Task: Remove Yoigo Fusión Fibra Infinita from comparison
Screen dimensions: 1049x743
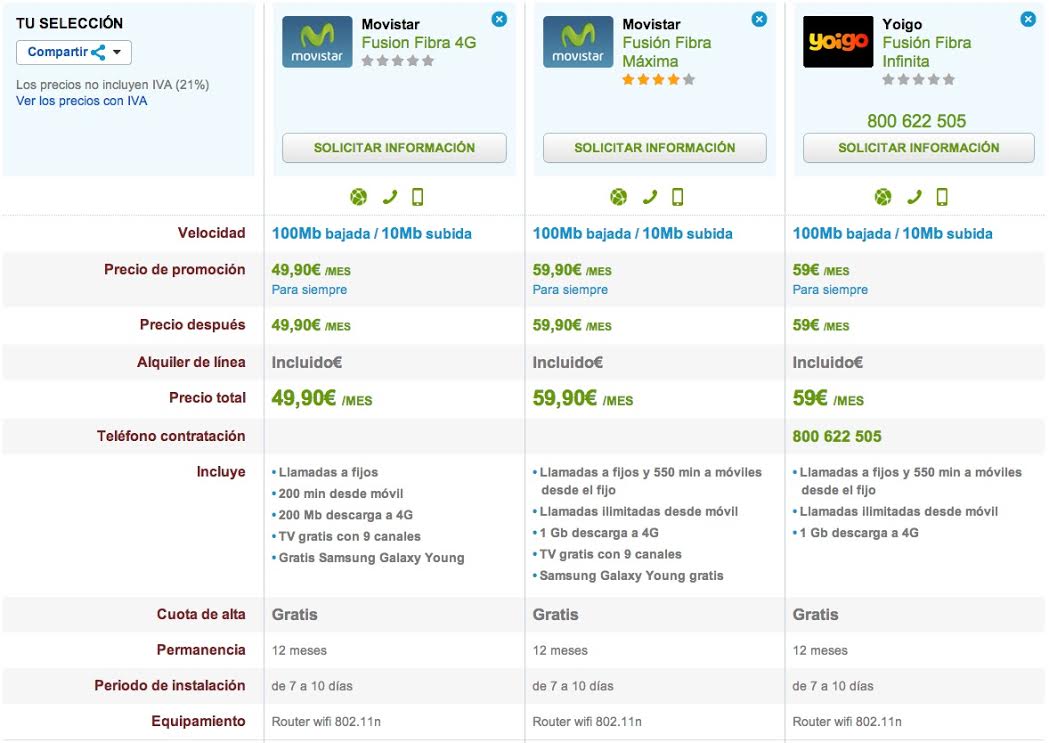Action: pos(1028,19)
